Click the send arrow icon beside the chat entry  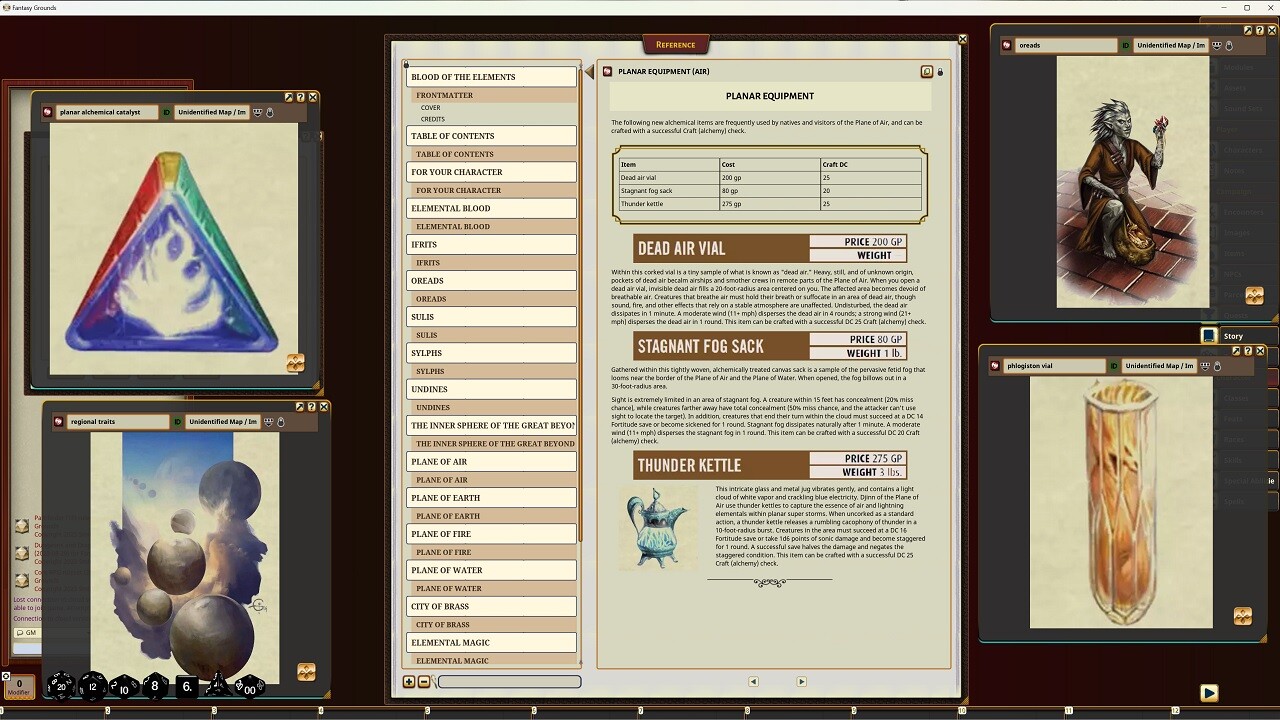click(1209, 692)
